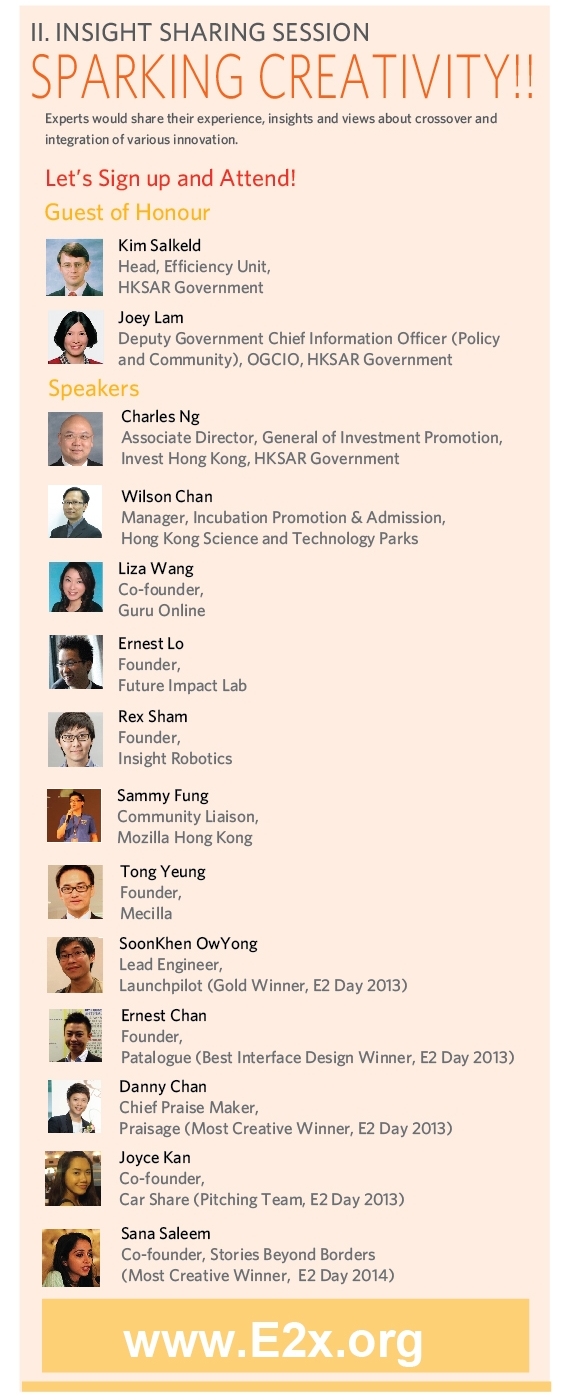The width and height of the screenshot is (569, 1400).
Task: Select the Guest of Honour heading
Action: (128, 212)
